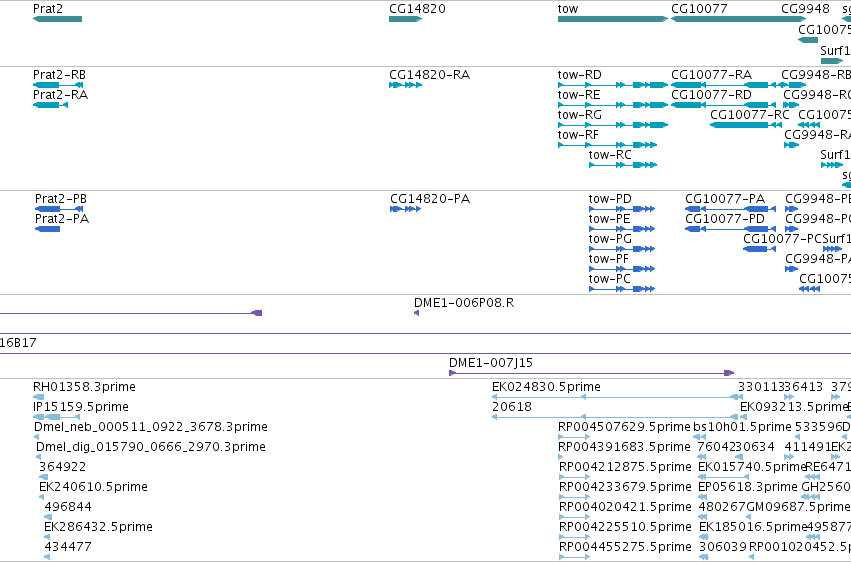
Task: Select the RP004391683.5prime EST label
Action: point(625,447)
